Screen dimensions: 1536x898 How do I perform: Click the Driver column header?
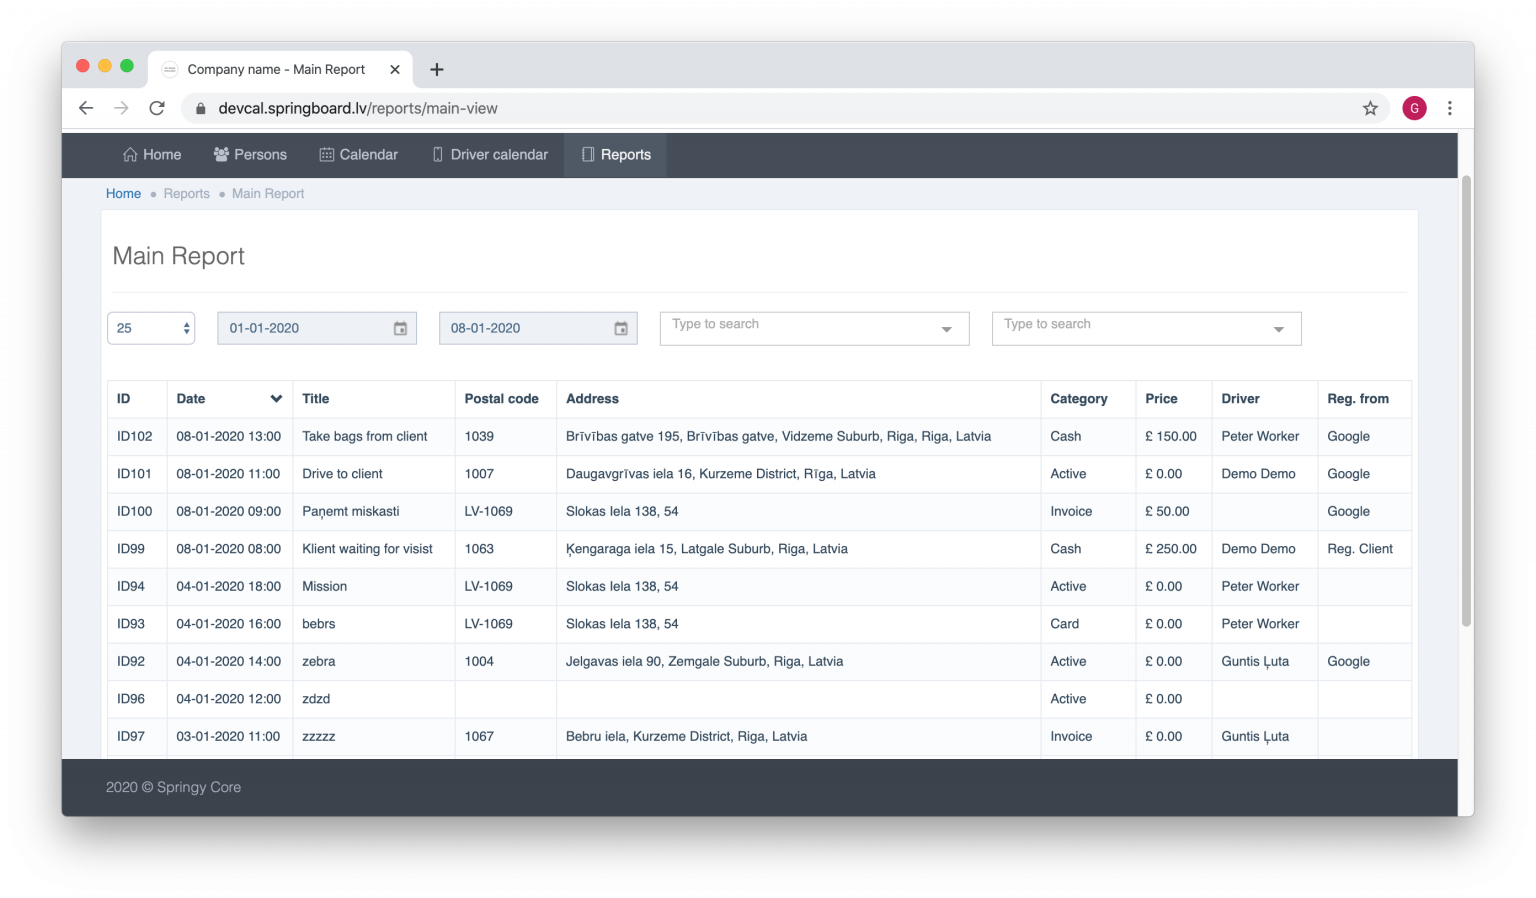tap(1264, 398)
